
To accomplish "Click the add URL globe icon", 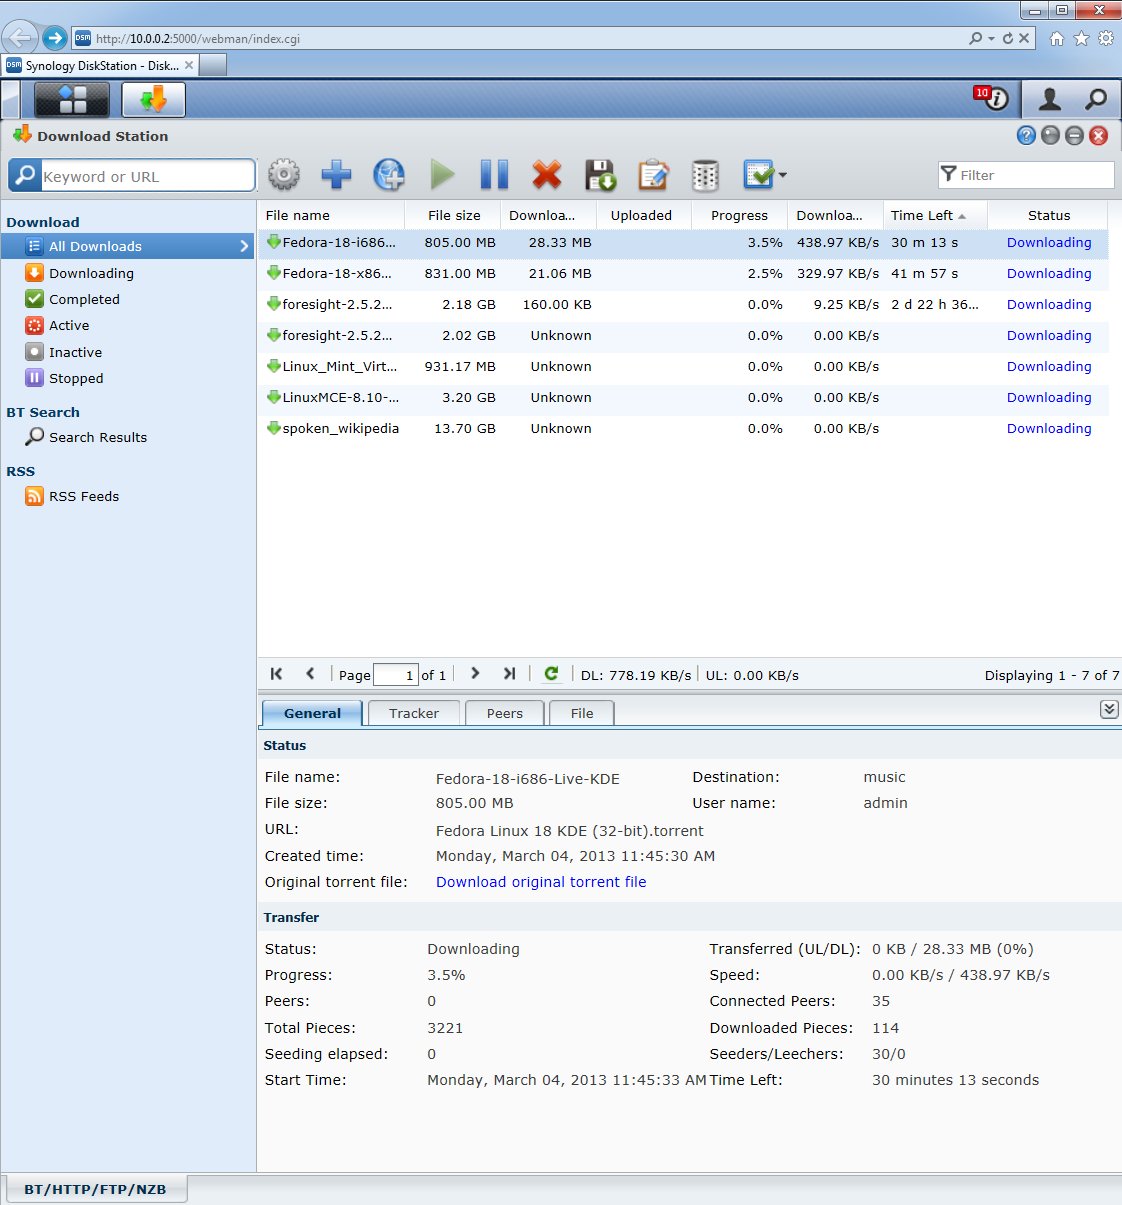I will (x=389, y=175).
